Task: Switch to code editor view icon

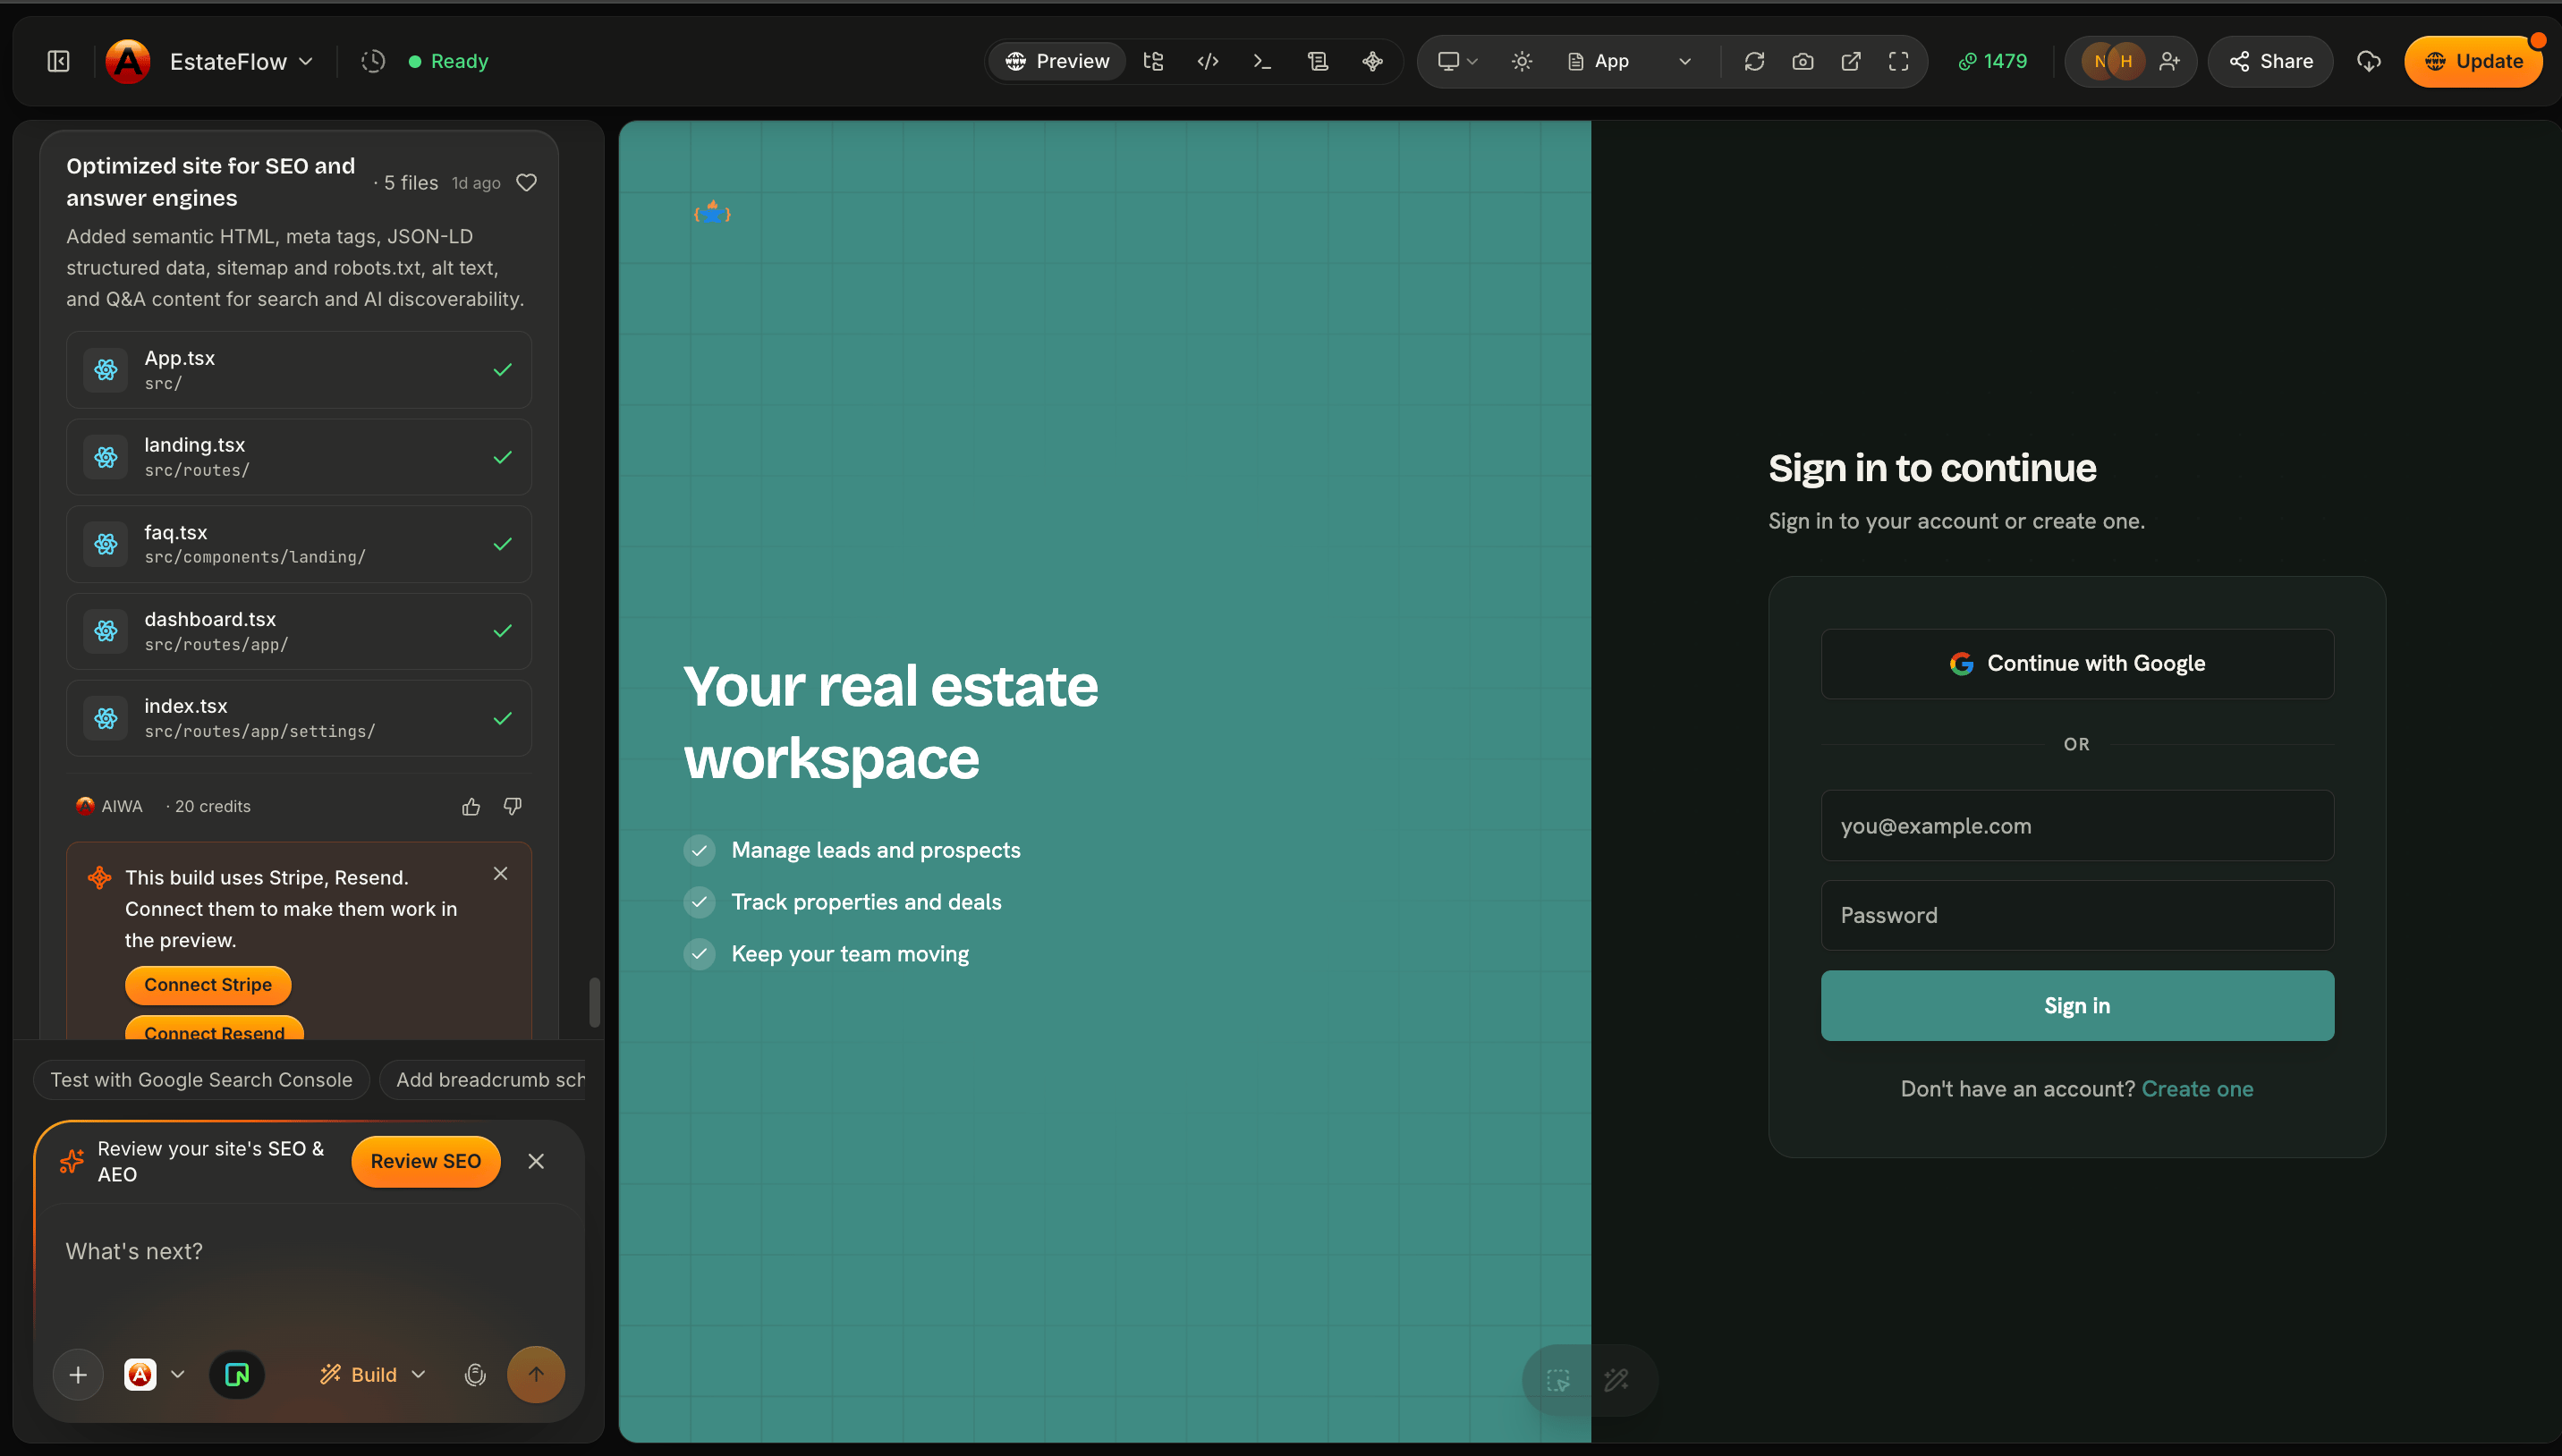Action: pyautogui.click(x=1208, y=61)
